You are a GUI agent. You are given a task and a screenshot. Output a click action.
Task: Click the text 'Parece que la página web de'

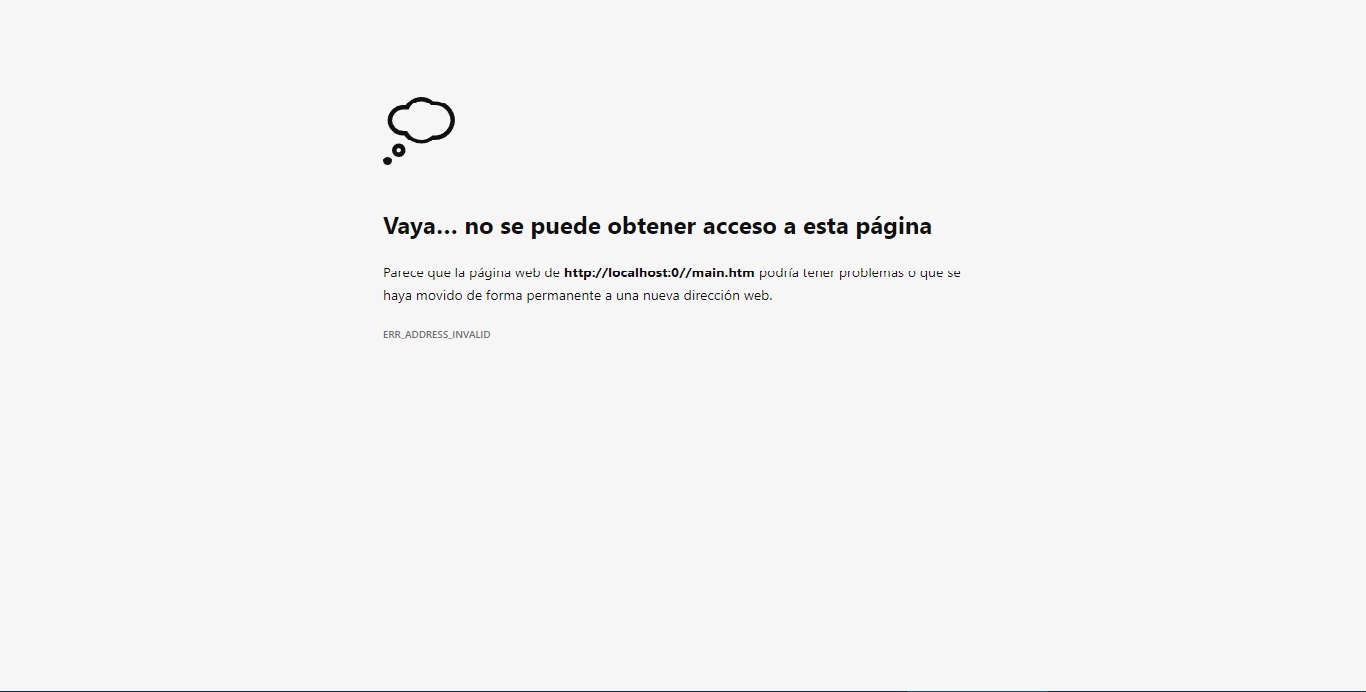[471, 273]
